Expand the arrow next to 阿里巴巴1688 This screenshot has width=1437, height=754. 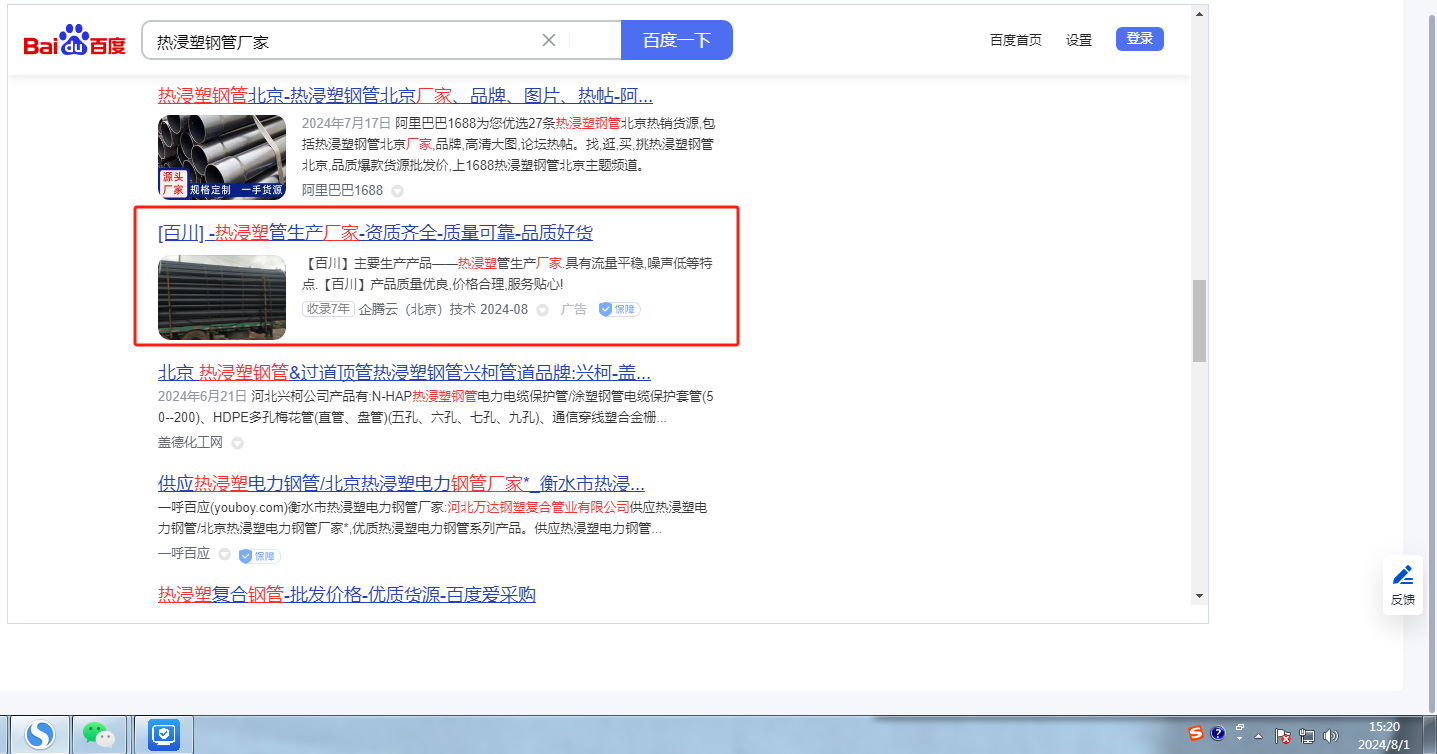[x=397, y=191]
